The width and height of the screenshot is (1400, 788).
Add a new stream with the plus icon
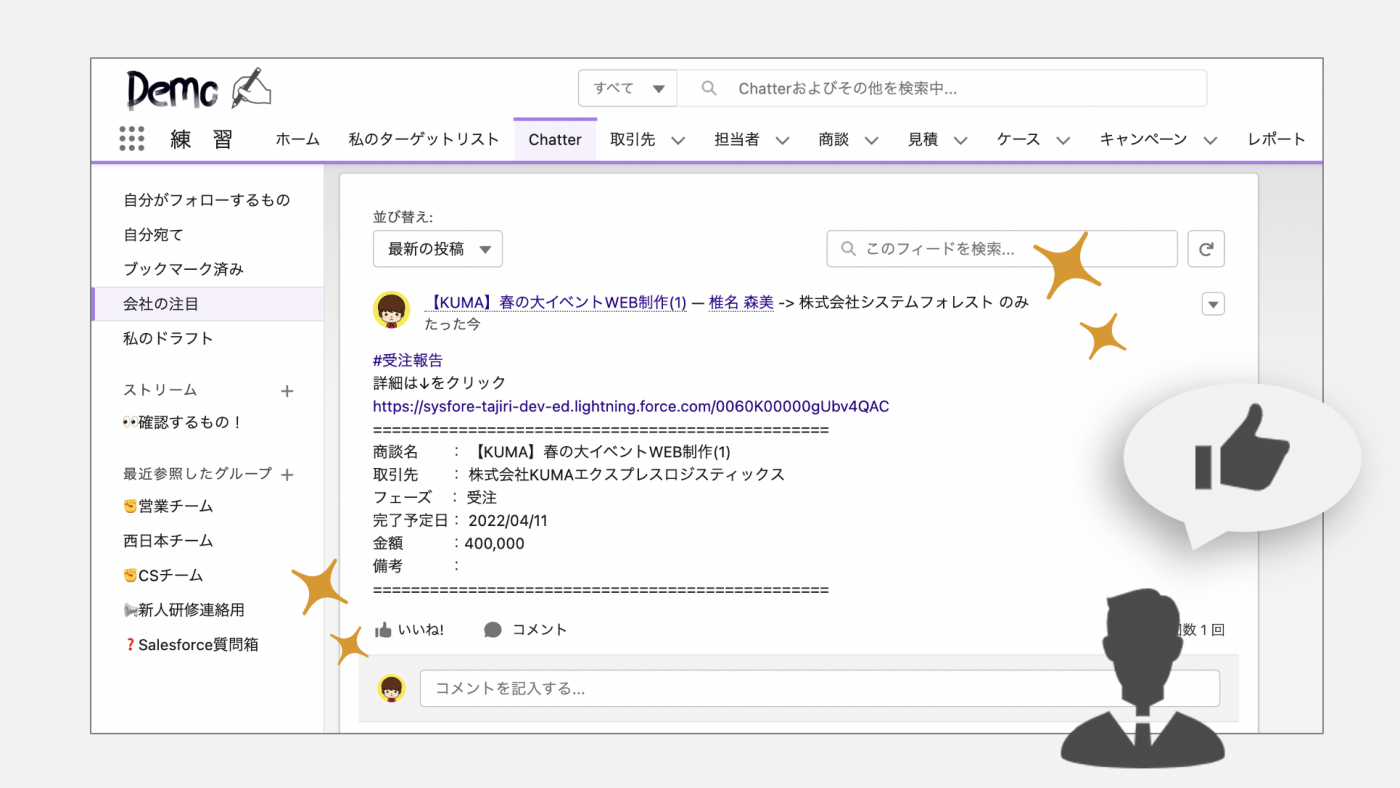click(287, 391)
